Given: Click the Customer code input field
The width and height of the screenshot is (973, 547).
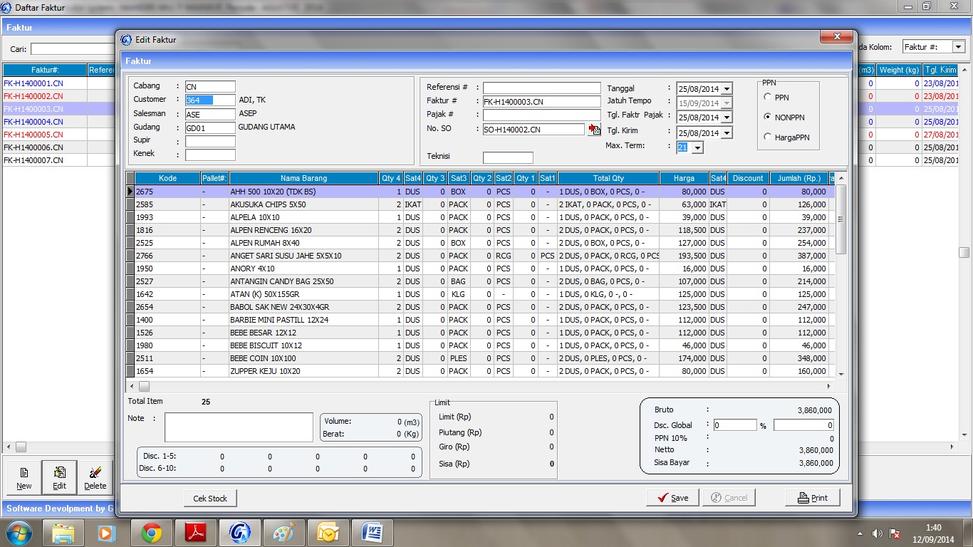Looking at the screenshot, I should 210,100.
